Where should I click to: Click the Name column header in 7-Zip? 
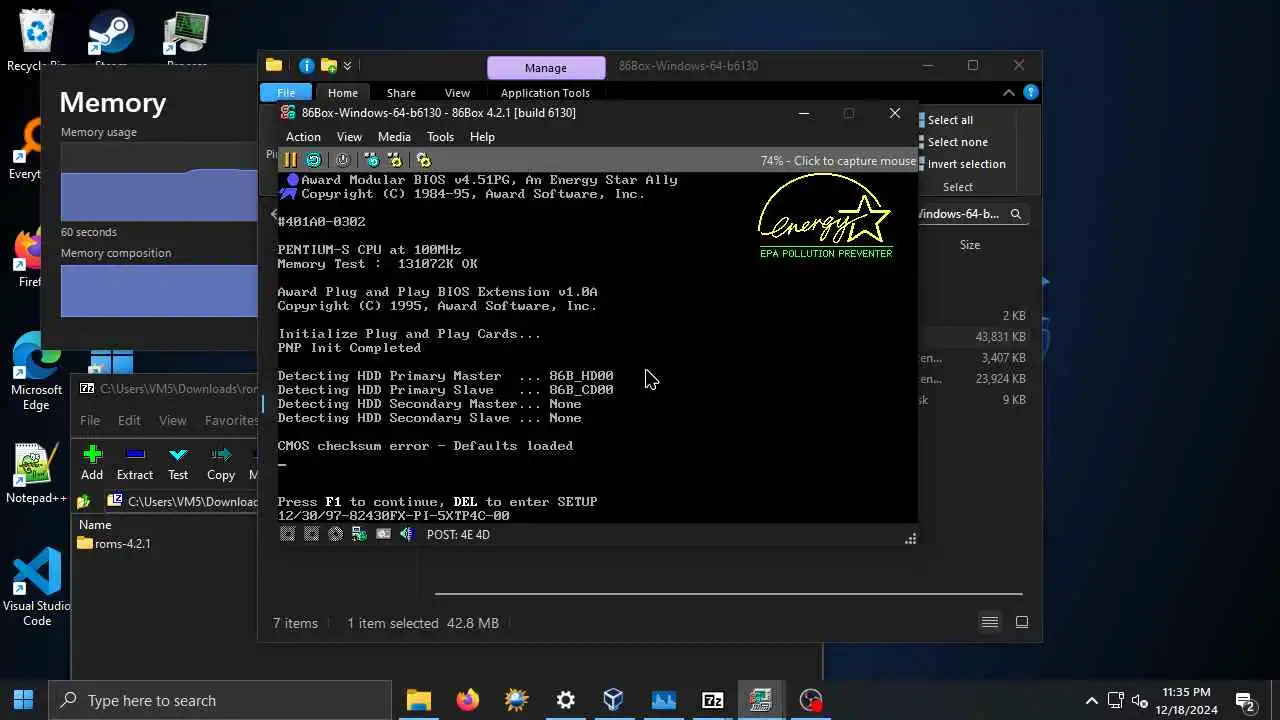pyautogui.click(x=95, y=525)
